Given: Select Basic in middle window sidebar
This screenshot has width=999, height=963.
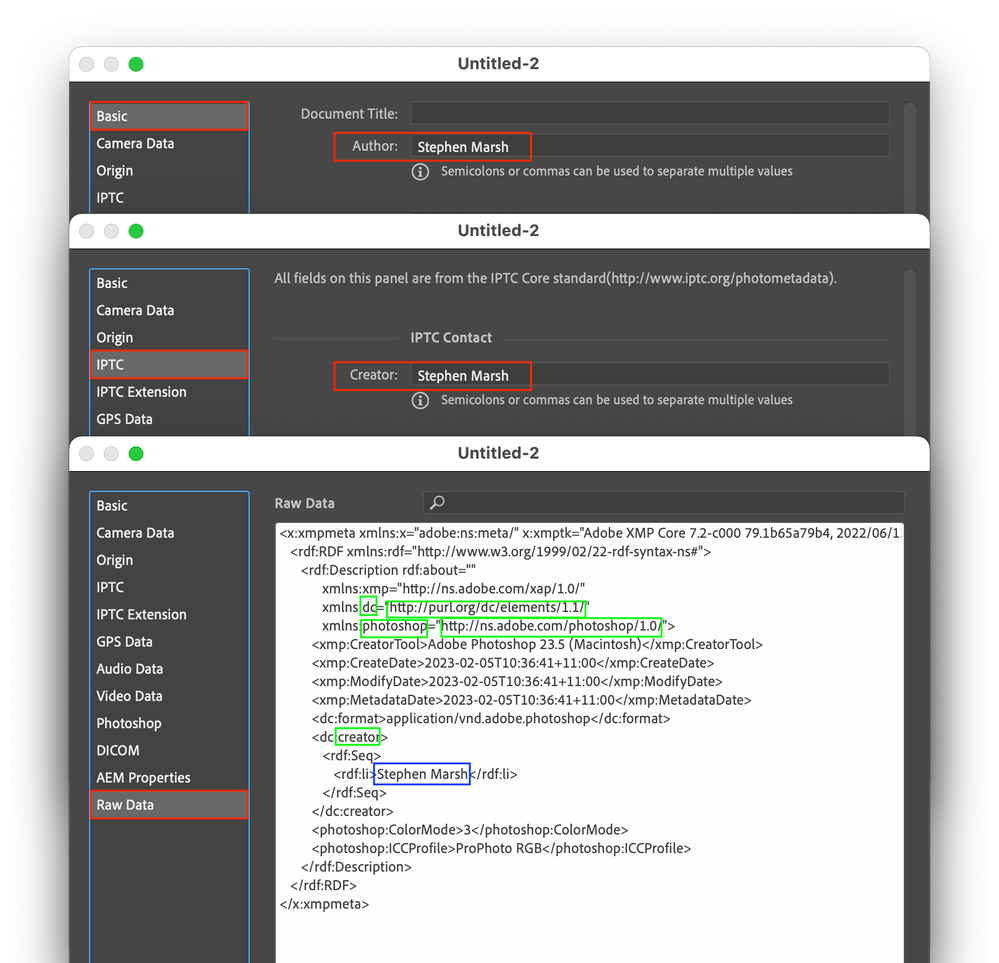Looking at the screenshot, I should click(169, 283).
